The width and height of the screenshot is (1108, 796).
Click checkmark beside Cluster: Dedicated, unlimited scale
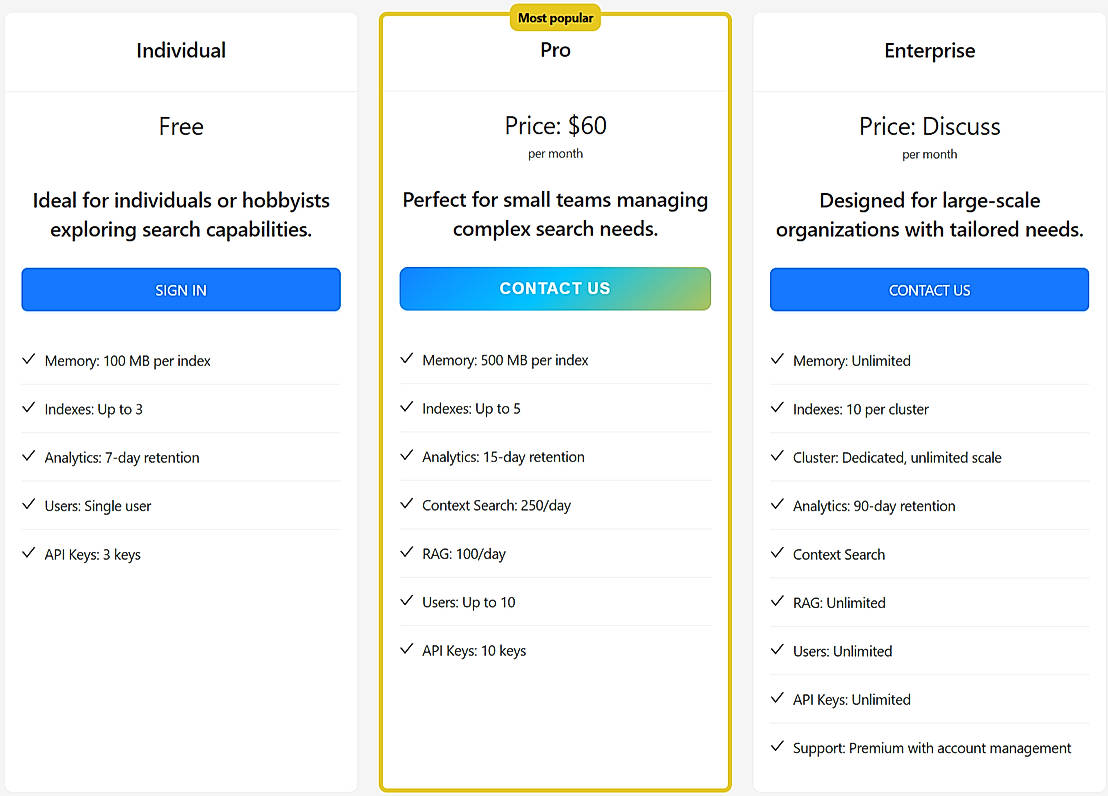pyautogui.click(x=777, y=457)
